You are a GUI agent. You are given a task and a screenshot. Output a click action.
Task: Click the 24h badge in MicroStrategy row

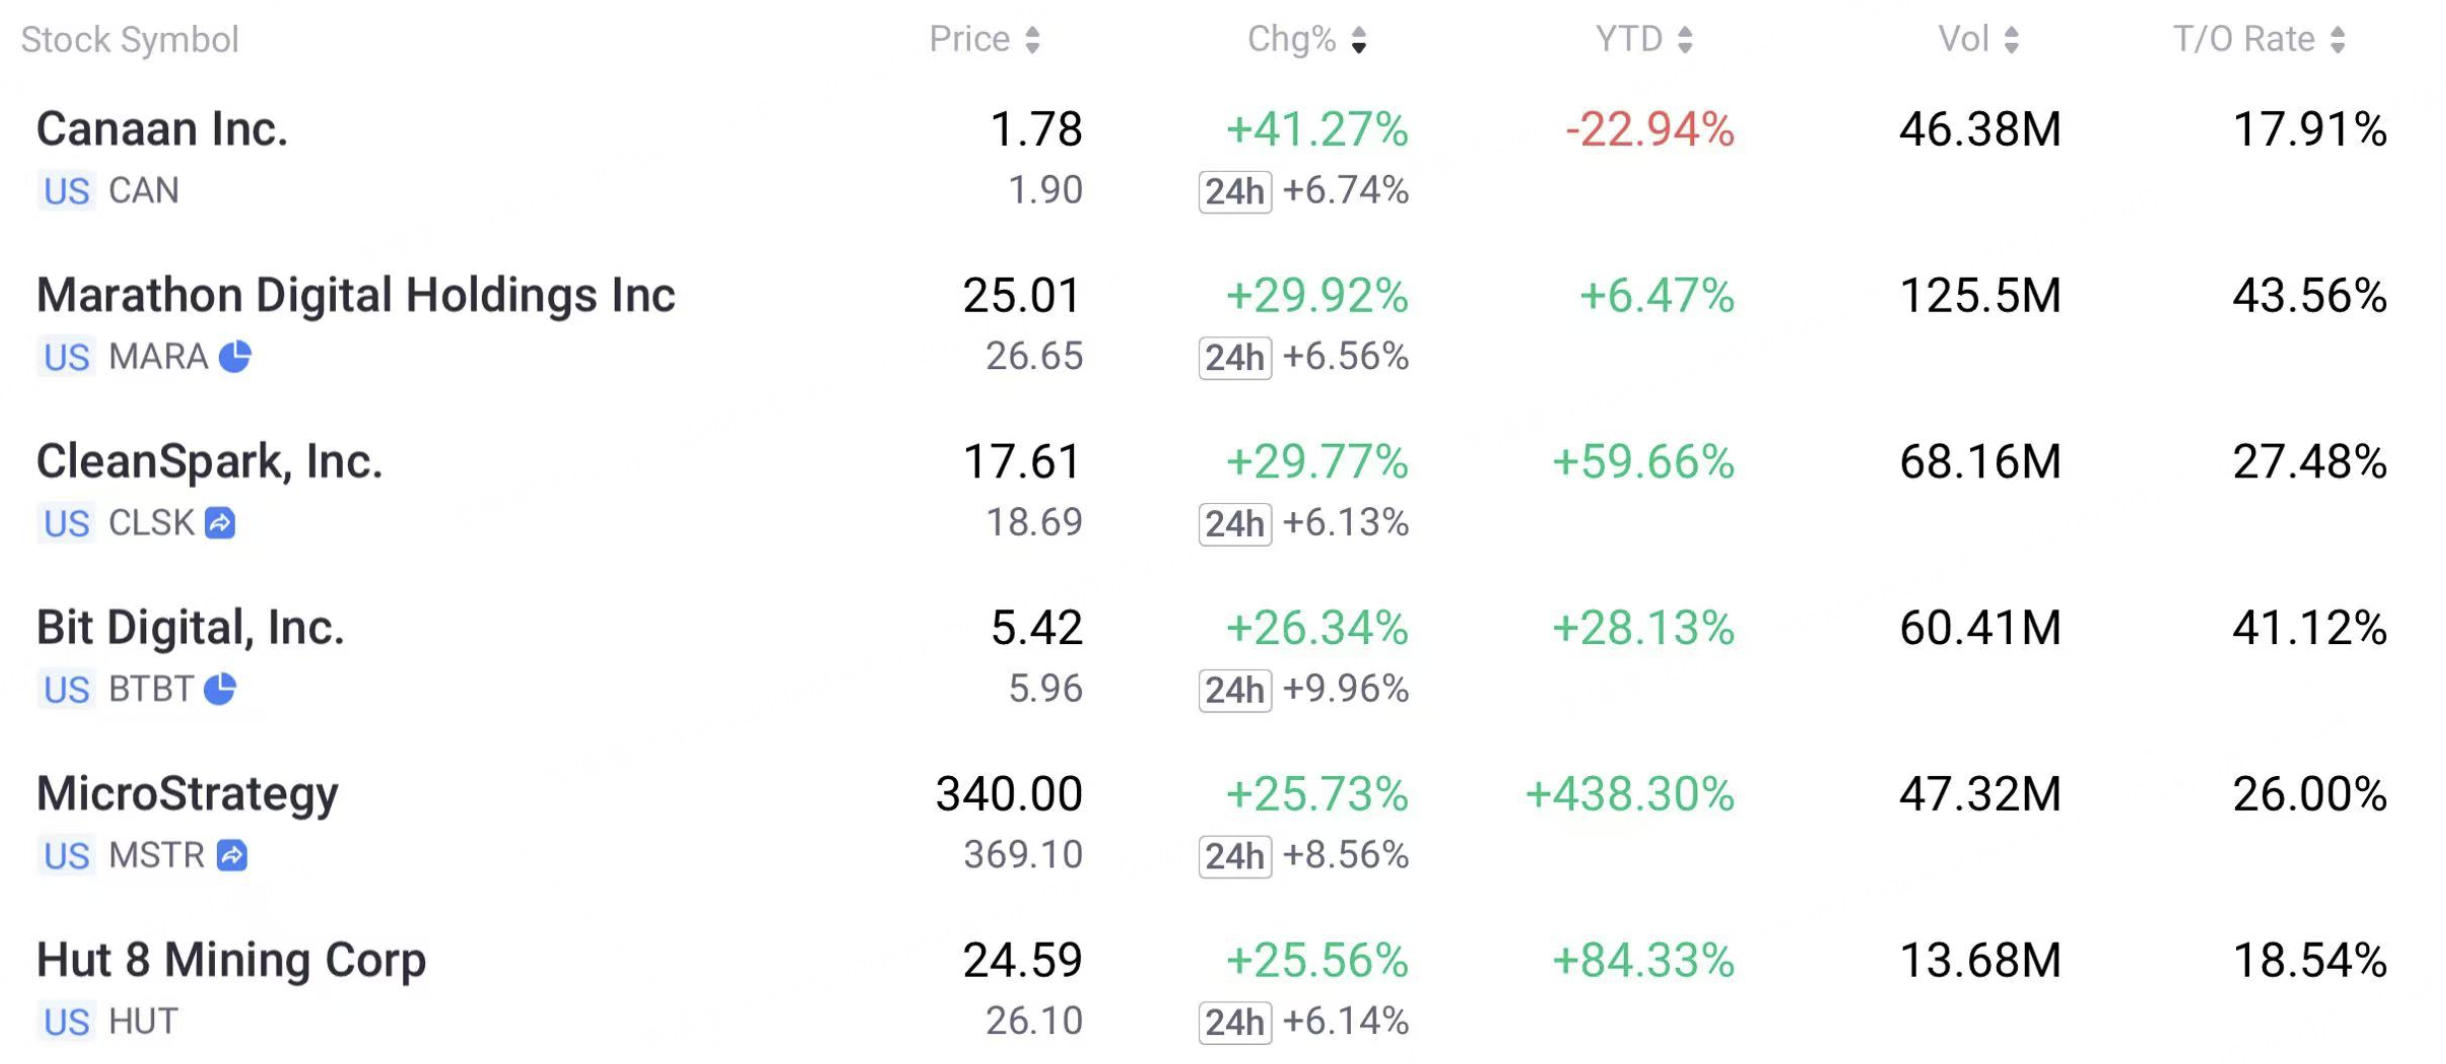click(1234, 856)
